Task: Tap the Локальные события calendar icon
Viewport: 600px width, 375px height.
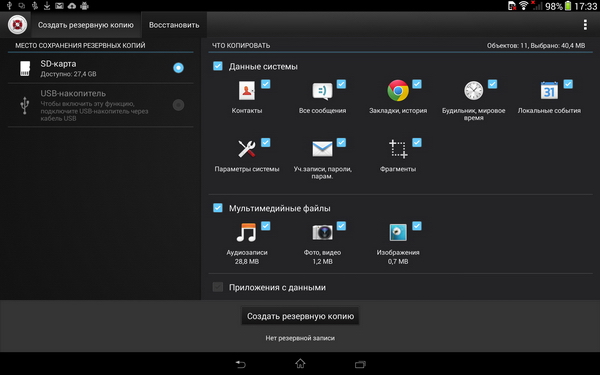Action: coord(549,91)
